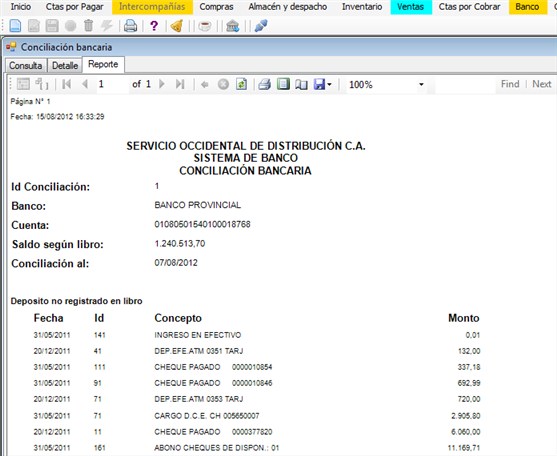Click the grayed edit document icon

point(34,26)
